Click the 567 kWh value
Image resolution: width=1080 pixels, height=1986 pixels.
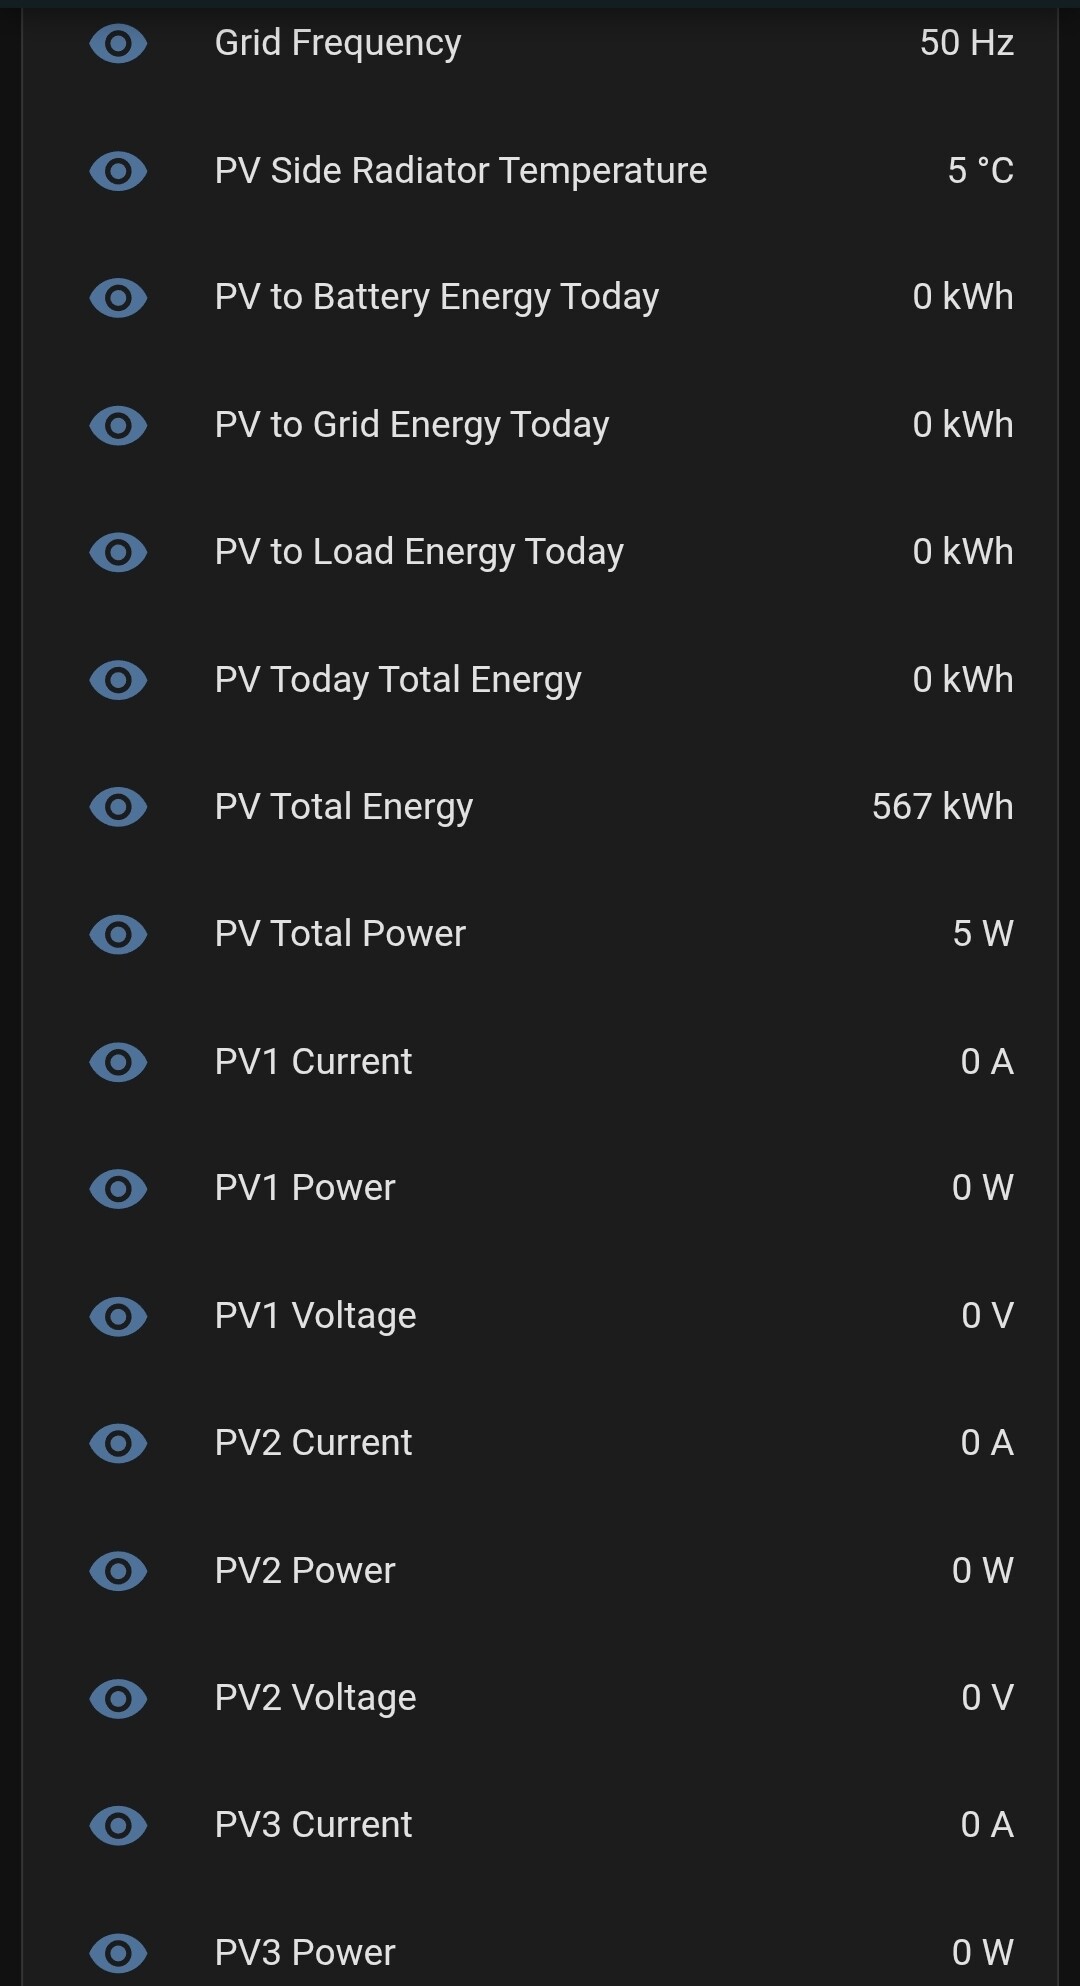pos(942,807)
